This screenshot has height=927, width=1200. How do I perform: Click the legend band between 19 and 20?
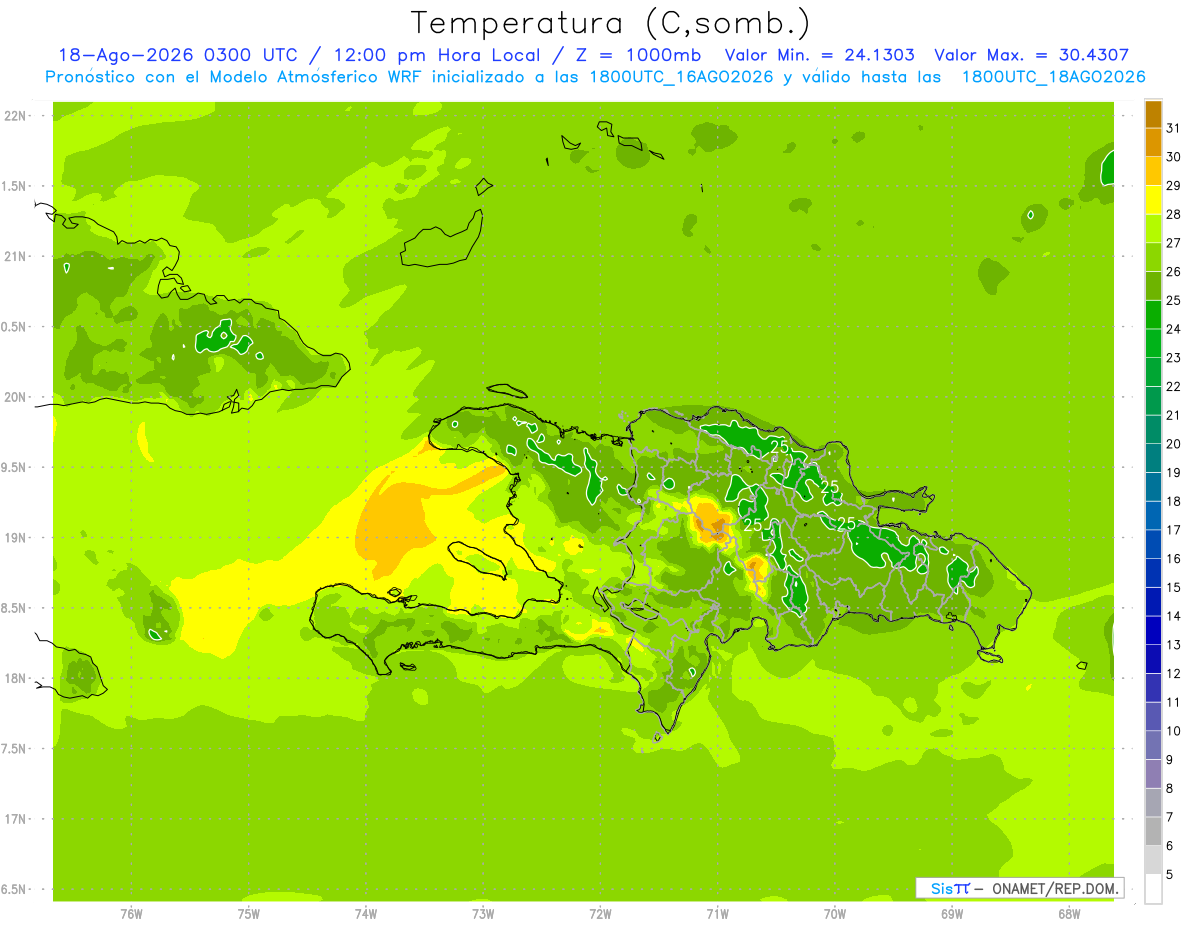pos(1153,458)
